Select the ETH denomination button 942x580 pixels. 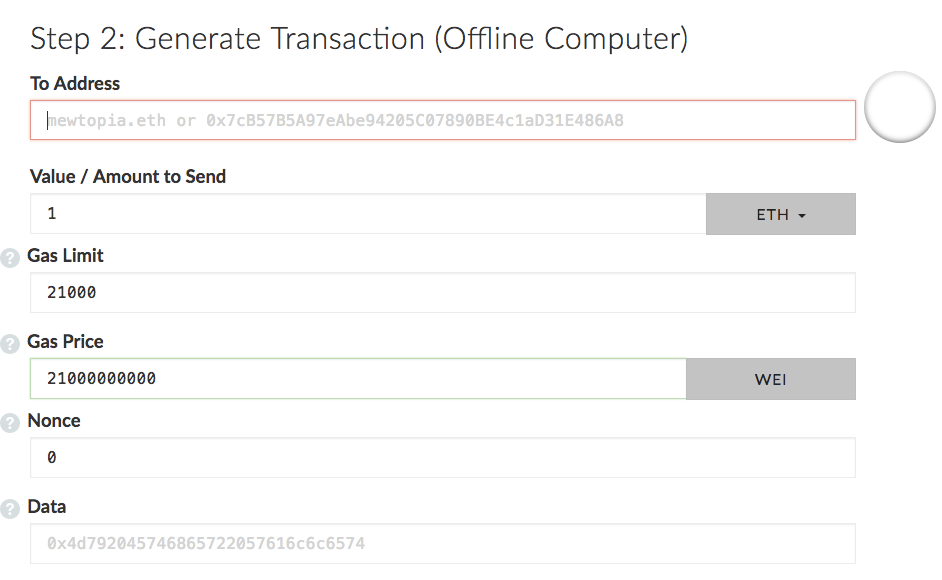(x=781, y=213)
